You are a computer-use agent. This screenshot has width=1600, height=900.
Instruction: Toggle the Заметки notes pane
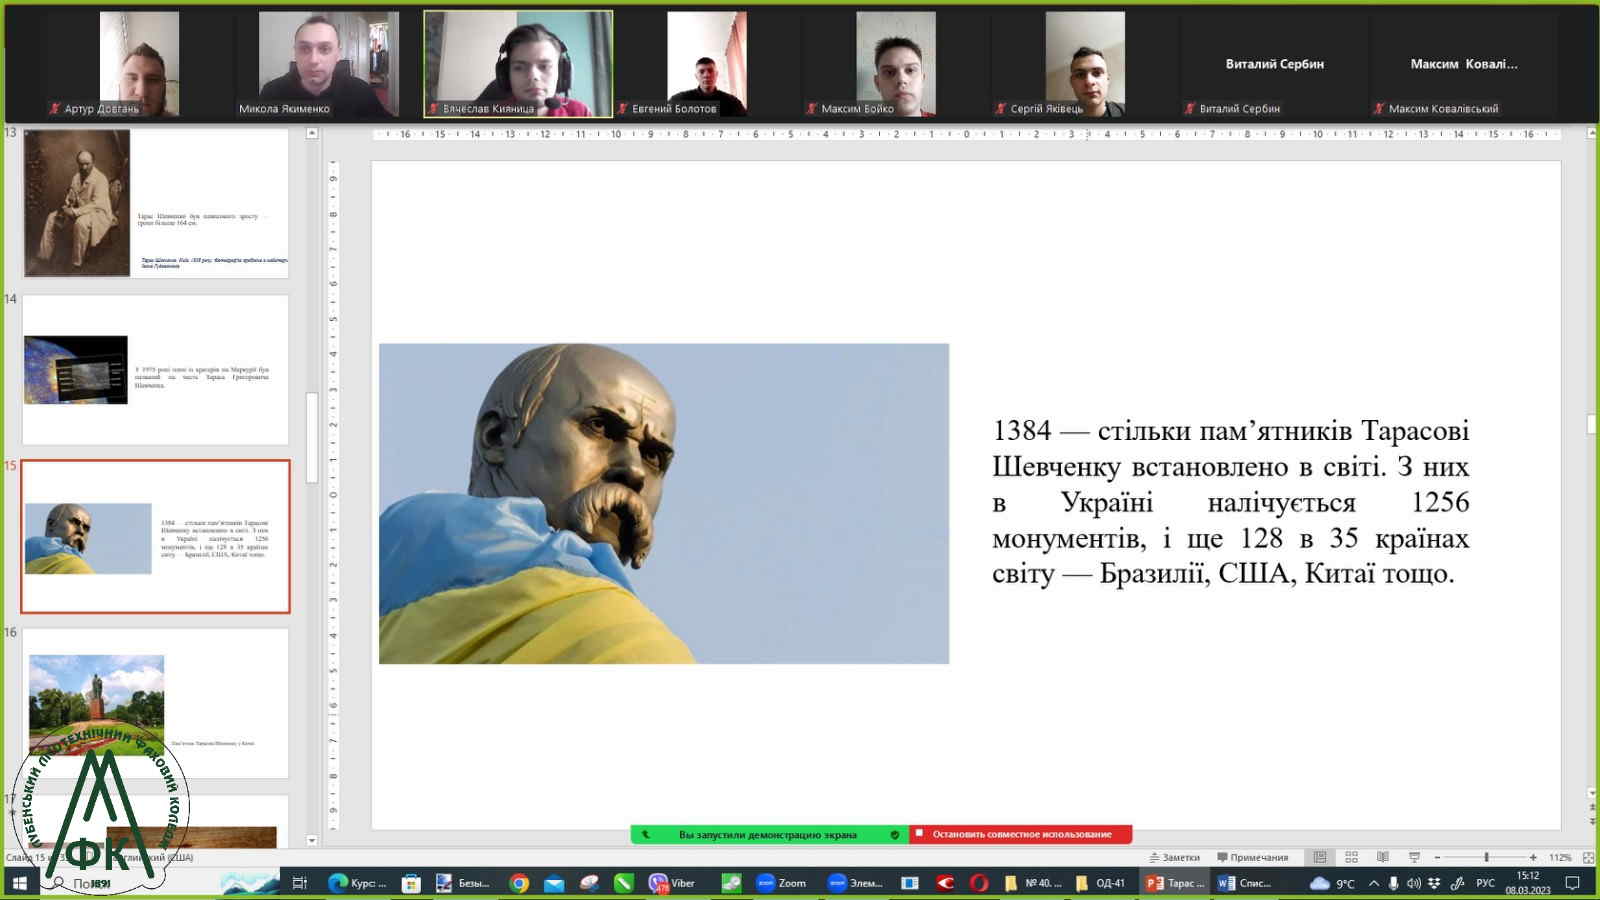(x=1175, y=858)
